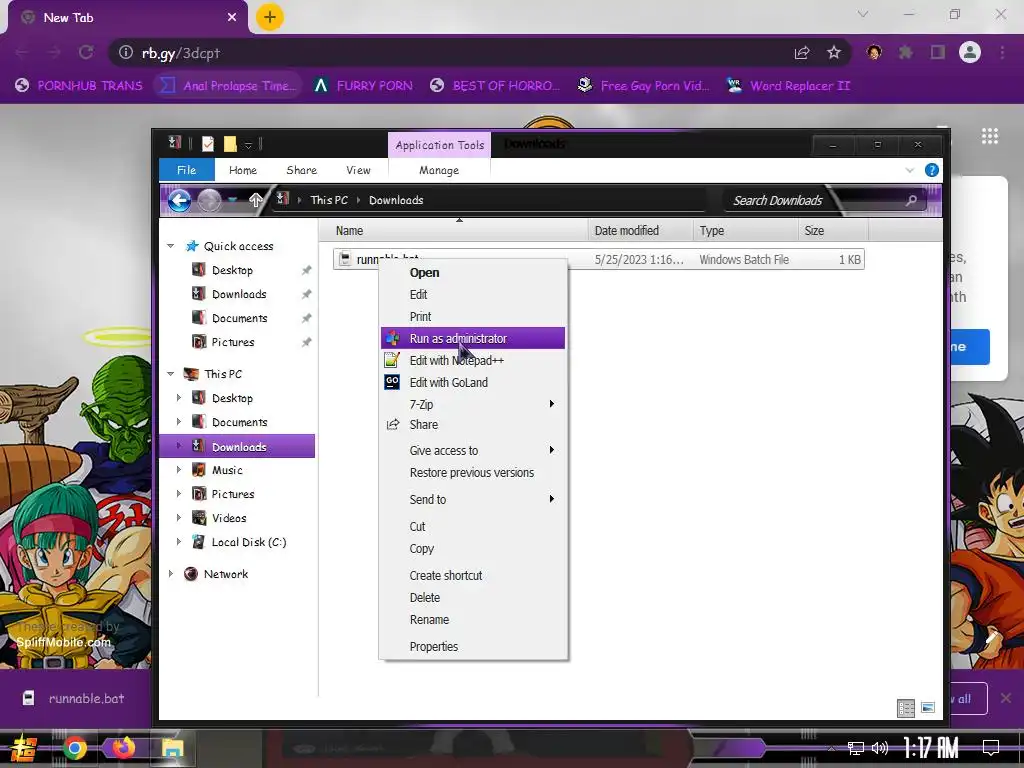Screen dimensions: 1024x768
Task: Sort by Type column header
Action: 746,231
